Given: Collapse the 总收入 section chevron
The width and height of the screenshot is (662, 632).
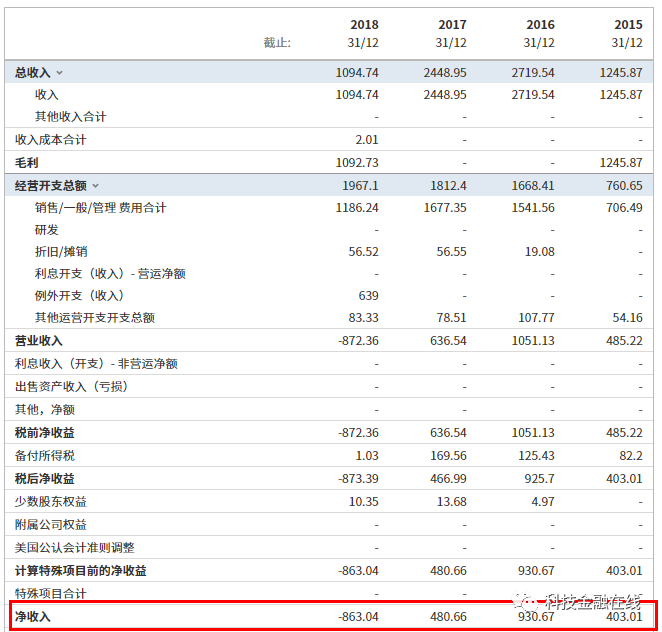Looking at the screenshot, I should (60, 73).
